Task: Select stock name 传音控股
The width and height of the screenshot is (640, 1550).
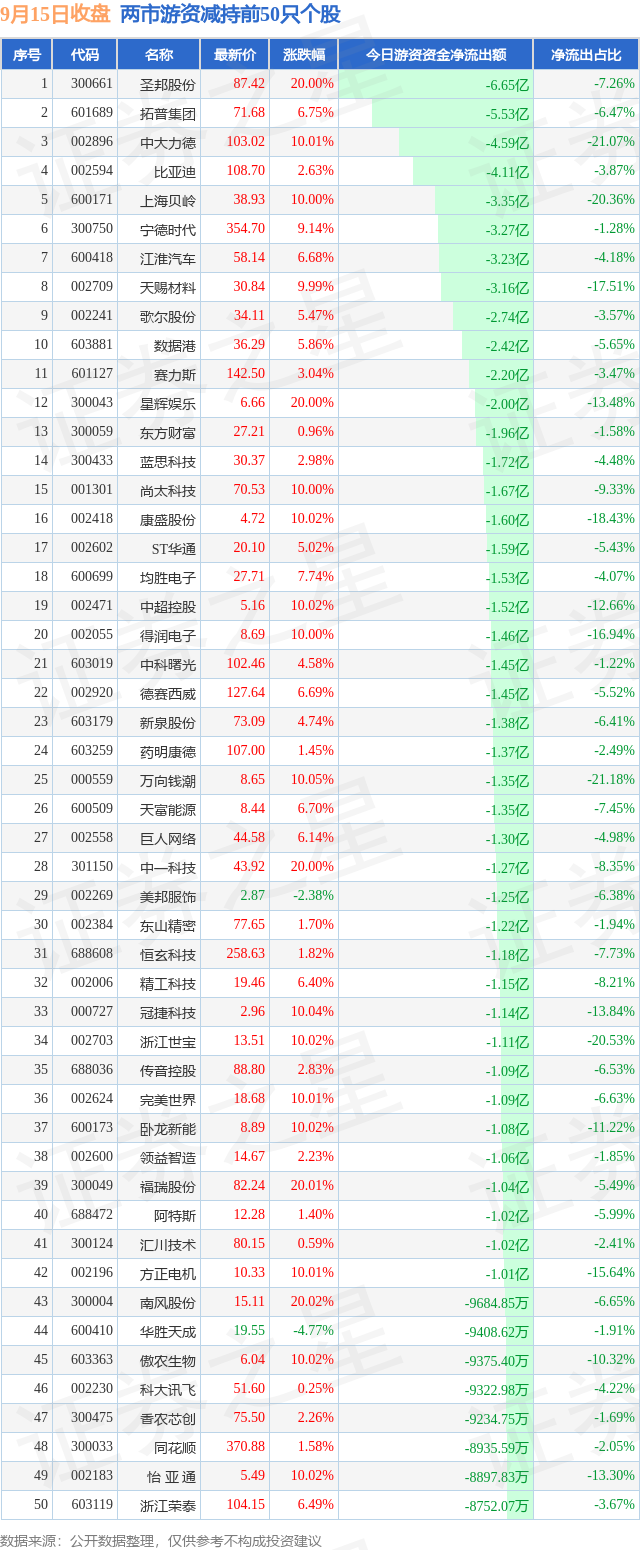Action: pyautogui.click(x=168, y=1070)
